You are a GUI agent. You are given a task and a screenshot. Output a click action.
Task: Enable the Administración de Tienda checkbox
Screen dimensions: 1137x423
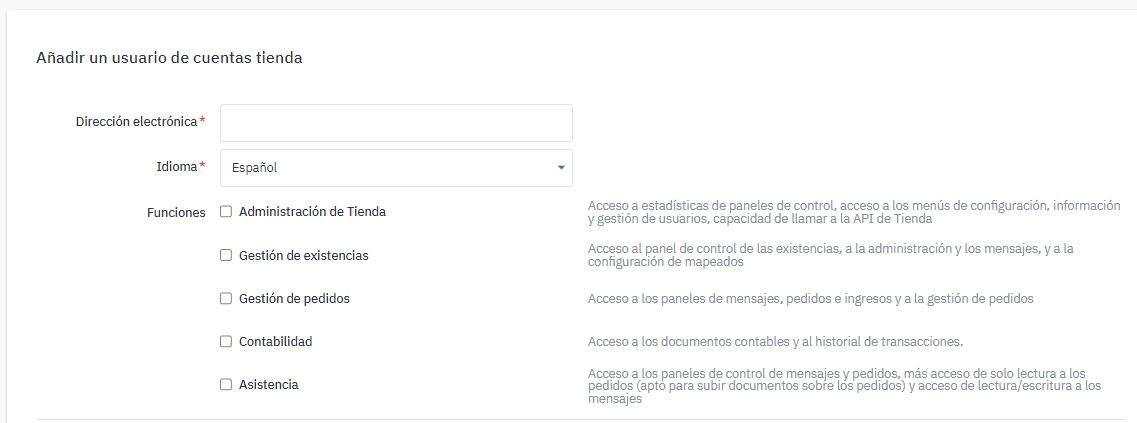coord(226,212)
